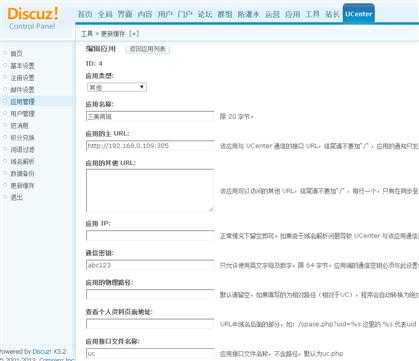Open the 应用类型 dropdown
This screenshot has width=419, height=361.
click(116, 87)
